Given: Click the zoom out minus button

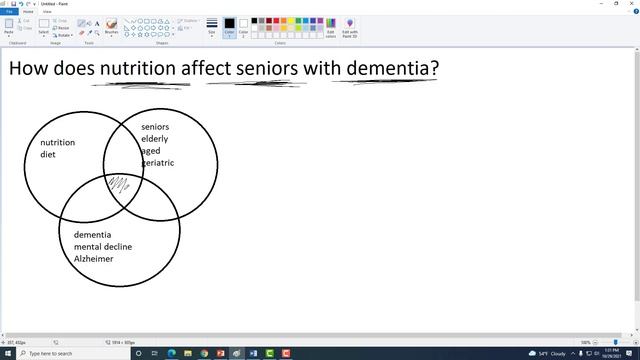Looking at the screenshot, I should (x=595, y=342).
